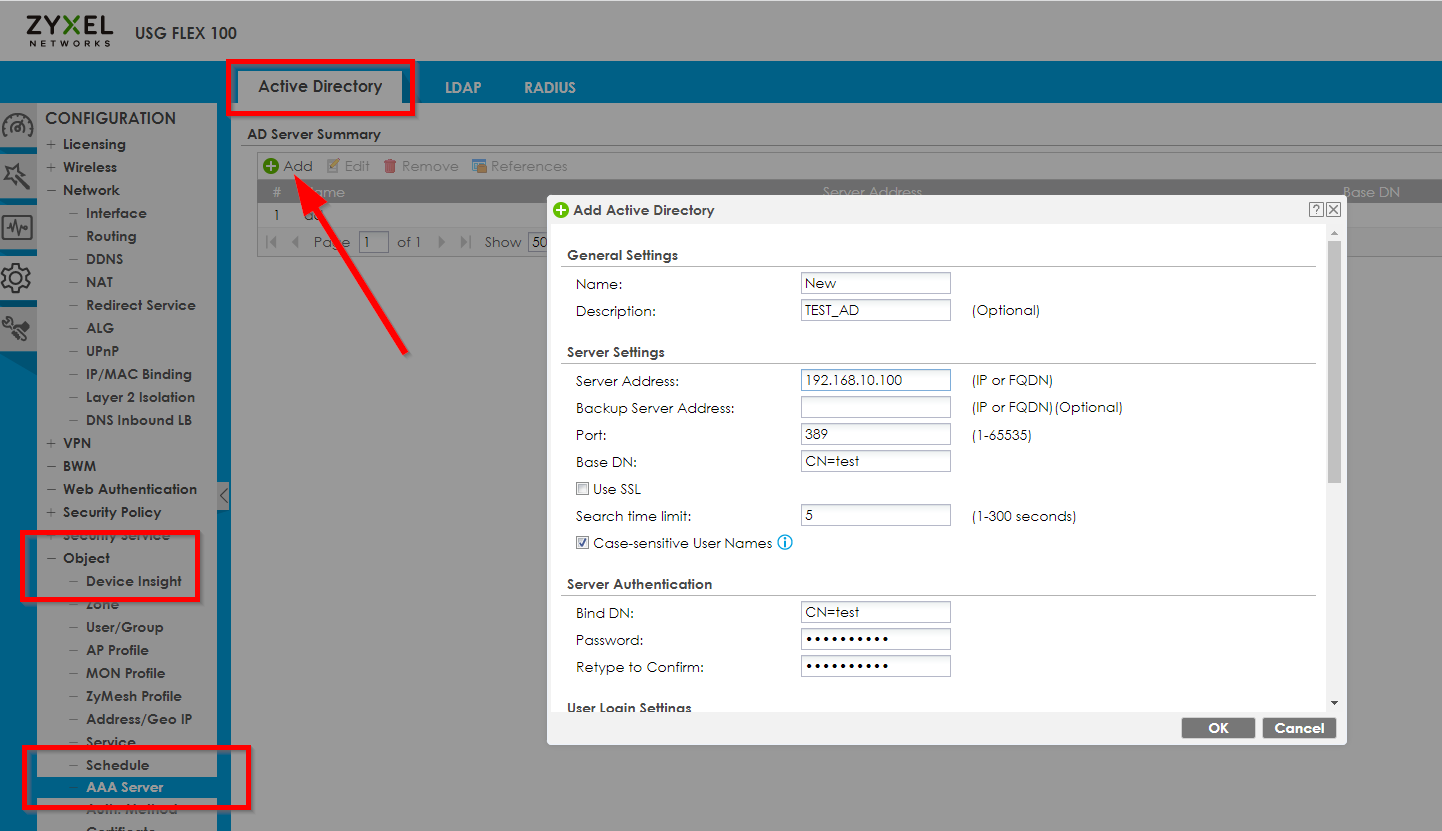Open the Dashboard gauge icon in sidebar
Image resolution: width=1442 pixels, height=831 pixels.
(17, 127)
